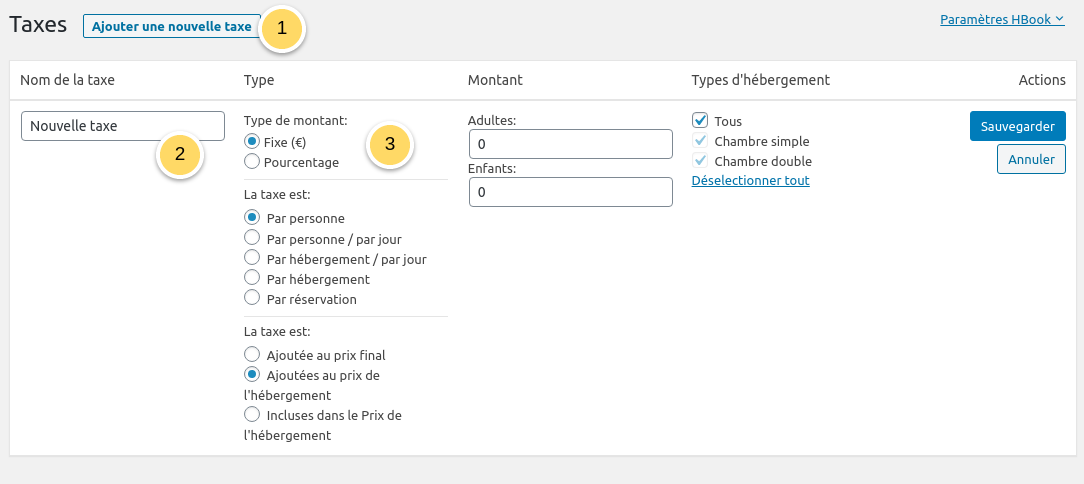Click the Enfants amount field

tap(570, 192)
